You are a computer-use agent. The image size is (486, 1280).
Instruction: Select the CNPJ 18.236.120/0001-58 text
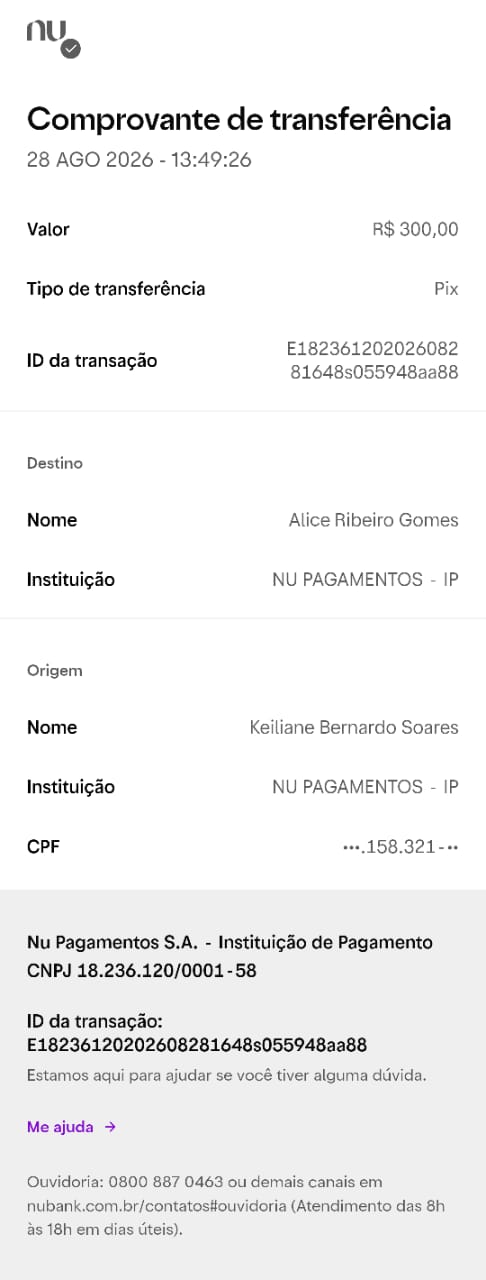pyautogui.click(x=142, y=970)
